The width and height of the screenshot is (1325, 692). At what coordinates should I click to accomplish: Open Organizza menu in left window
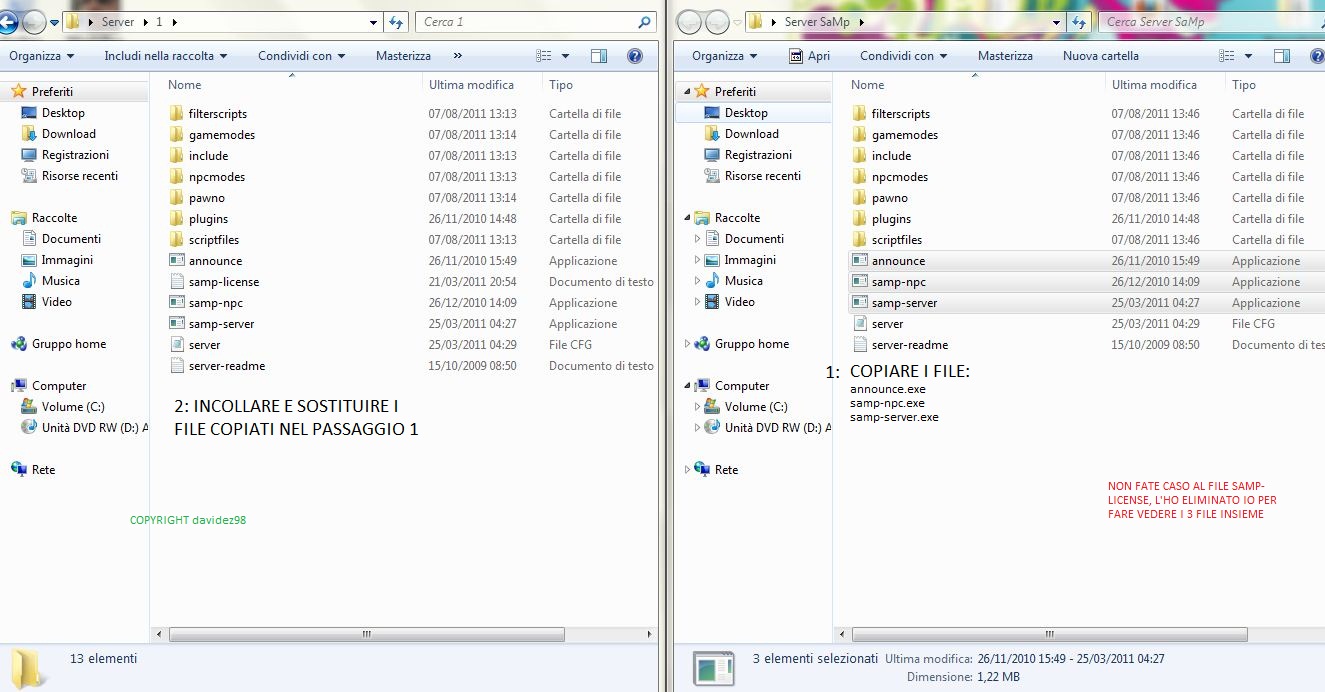[40, 56]
